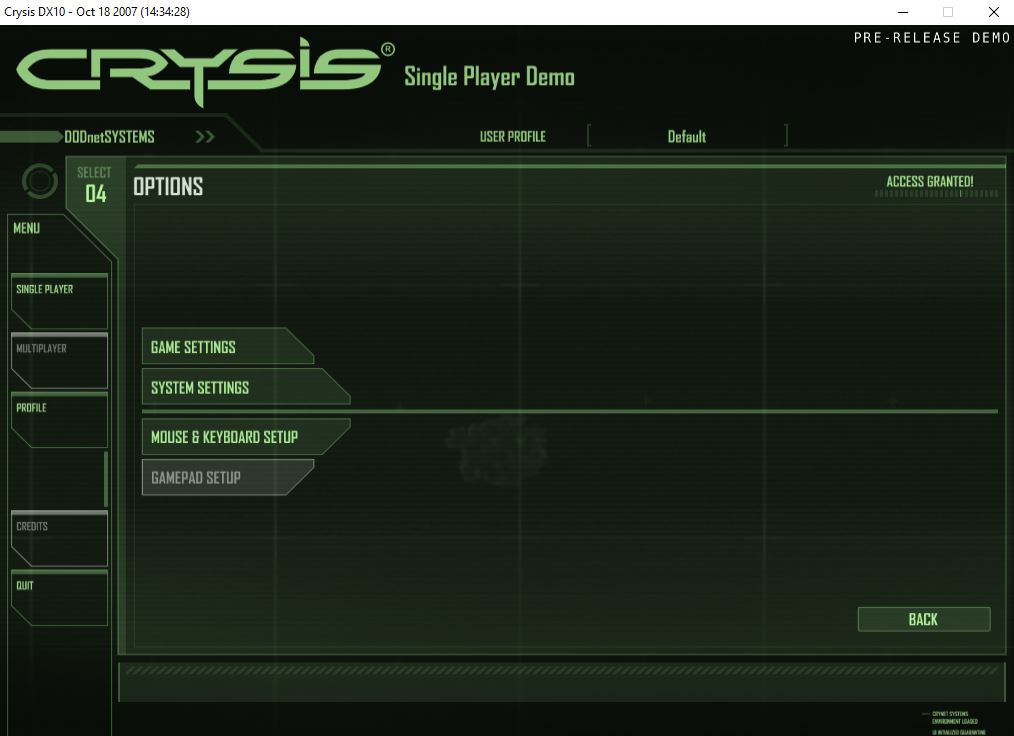Open the Single Player menu
This screenshot has height=736, width=1014.
pyautogui.click(x=59, y=301)
